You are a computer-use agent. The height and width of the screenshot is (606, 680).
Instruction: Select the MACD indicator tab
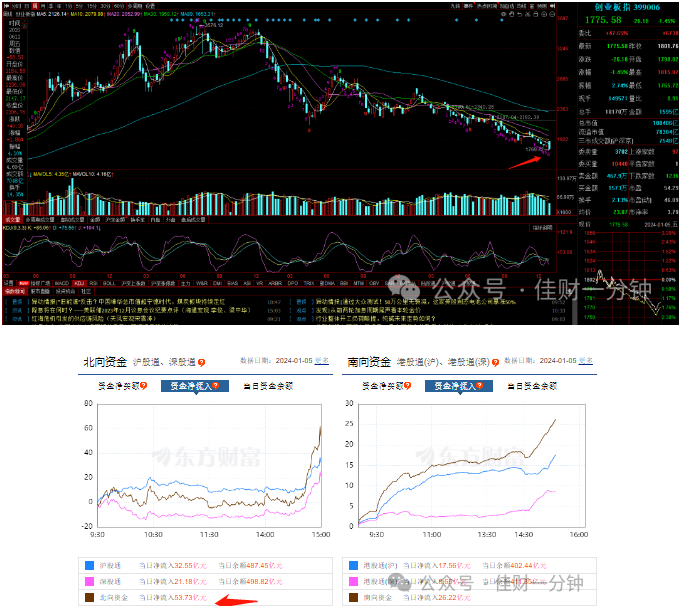click(x=60, y=283)
